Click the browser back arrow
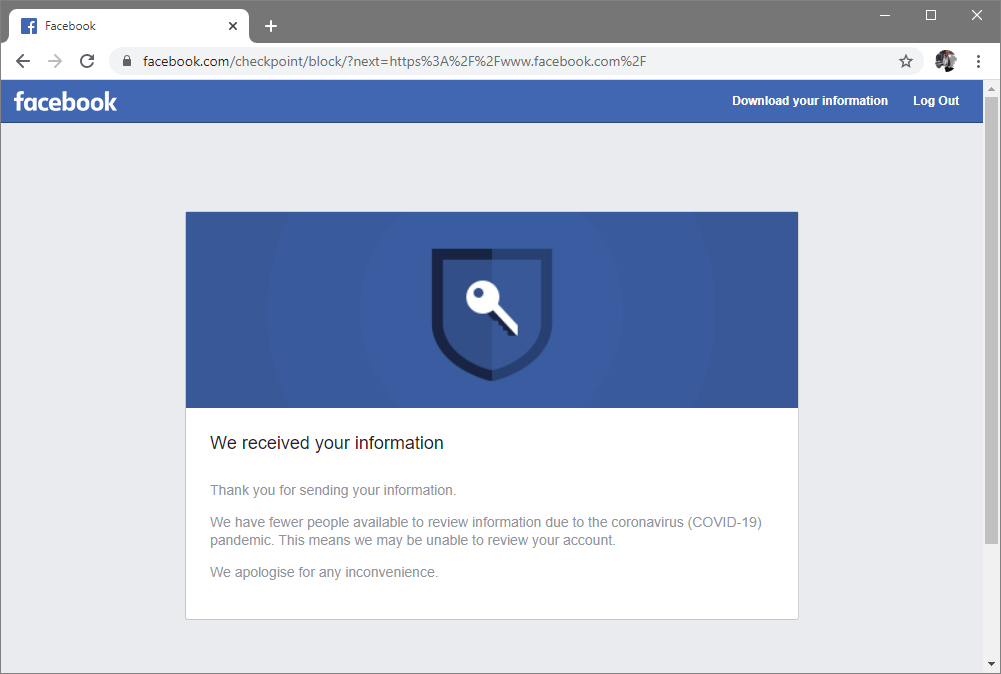Image resolution: width=1001 pixels, height=674 pixels. [23, 61]
